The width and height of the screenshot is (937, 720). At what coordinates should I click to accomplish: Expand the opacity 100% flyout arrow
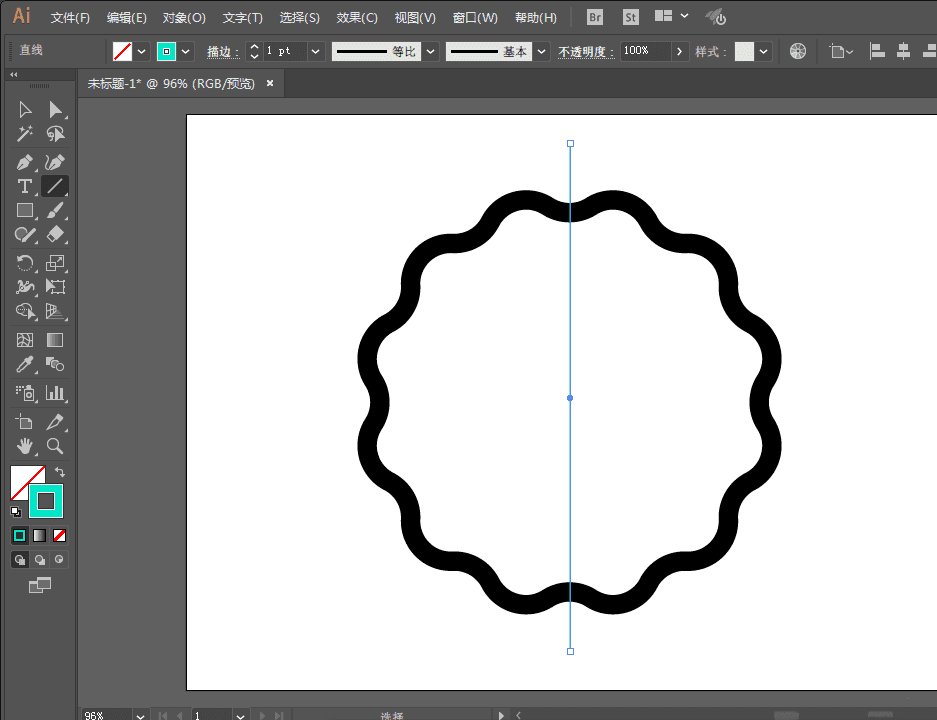(x=680, y=51)
